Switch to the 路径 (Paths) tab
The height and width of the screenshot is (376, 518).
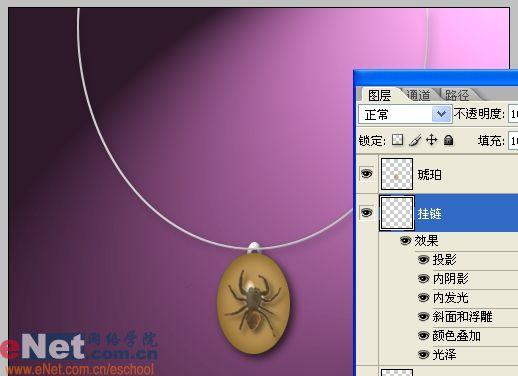[x=457, y=95]
